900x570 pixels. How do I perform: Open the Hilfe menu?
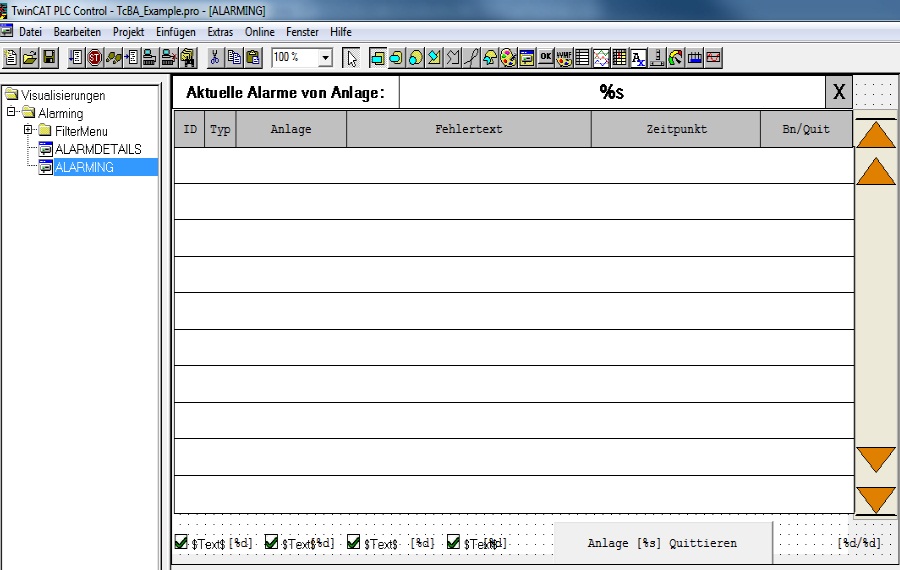pyautogui.click(x=341, y=32)
